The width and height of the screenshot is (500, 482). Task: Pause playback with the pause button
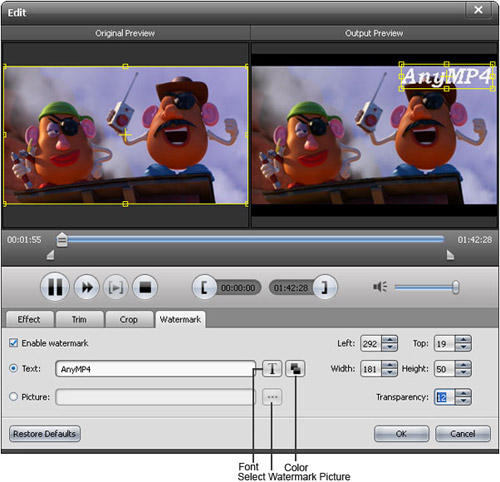tap(55, 287)
